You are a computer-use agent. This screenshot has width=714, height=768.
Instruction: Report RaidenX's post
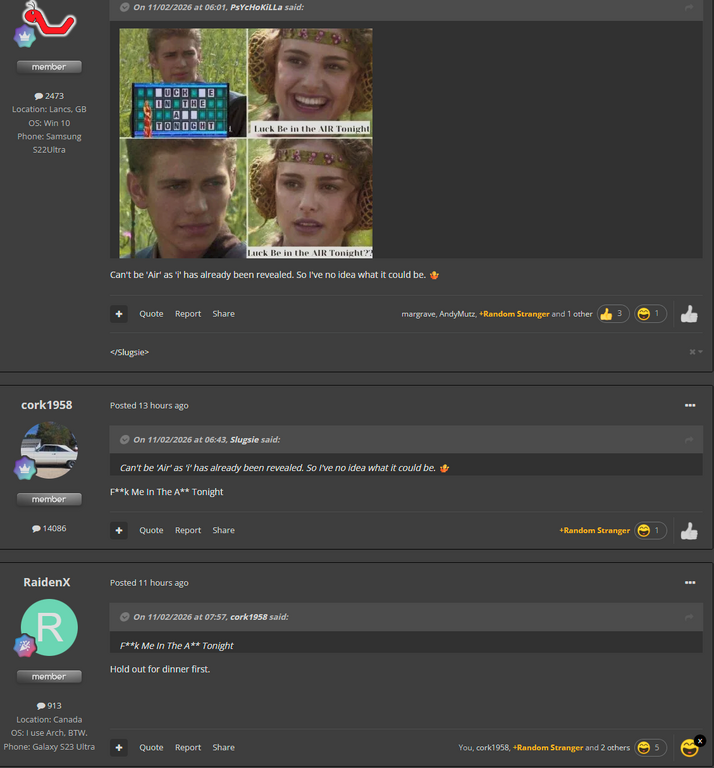coord(188,748)
